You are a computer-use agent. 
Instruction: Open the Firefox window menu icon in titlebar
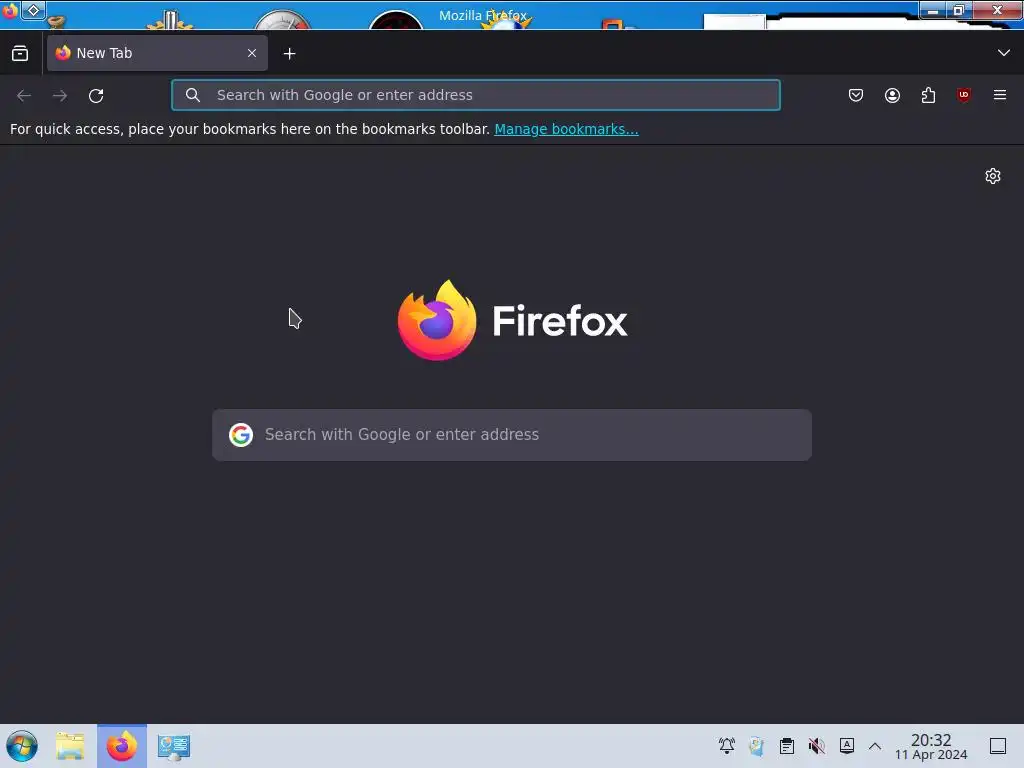[10, 11]
